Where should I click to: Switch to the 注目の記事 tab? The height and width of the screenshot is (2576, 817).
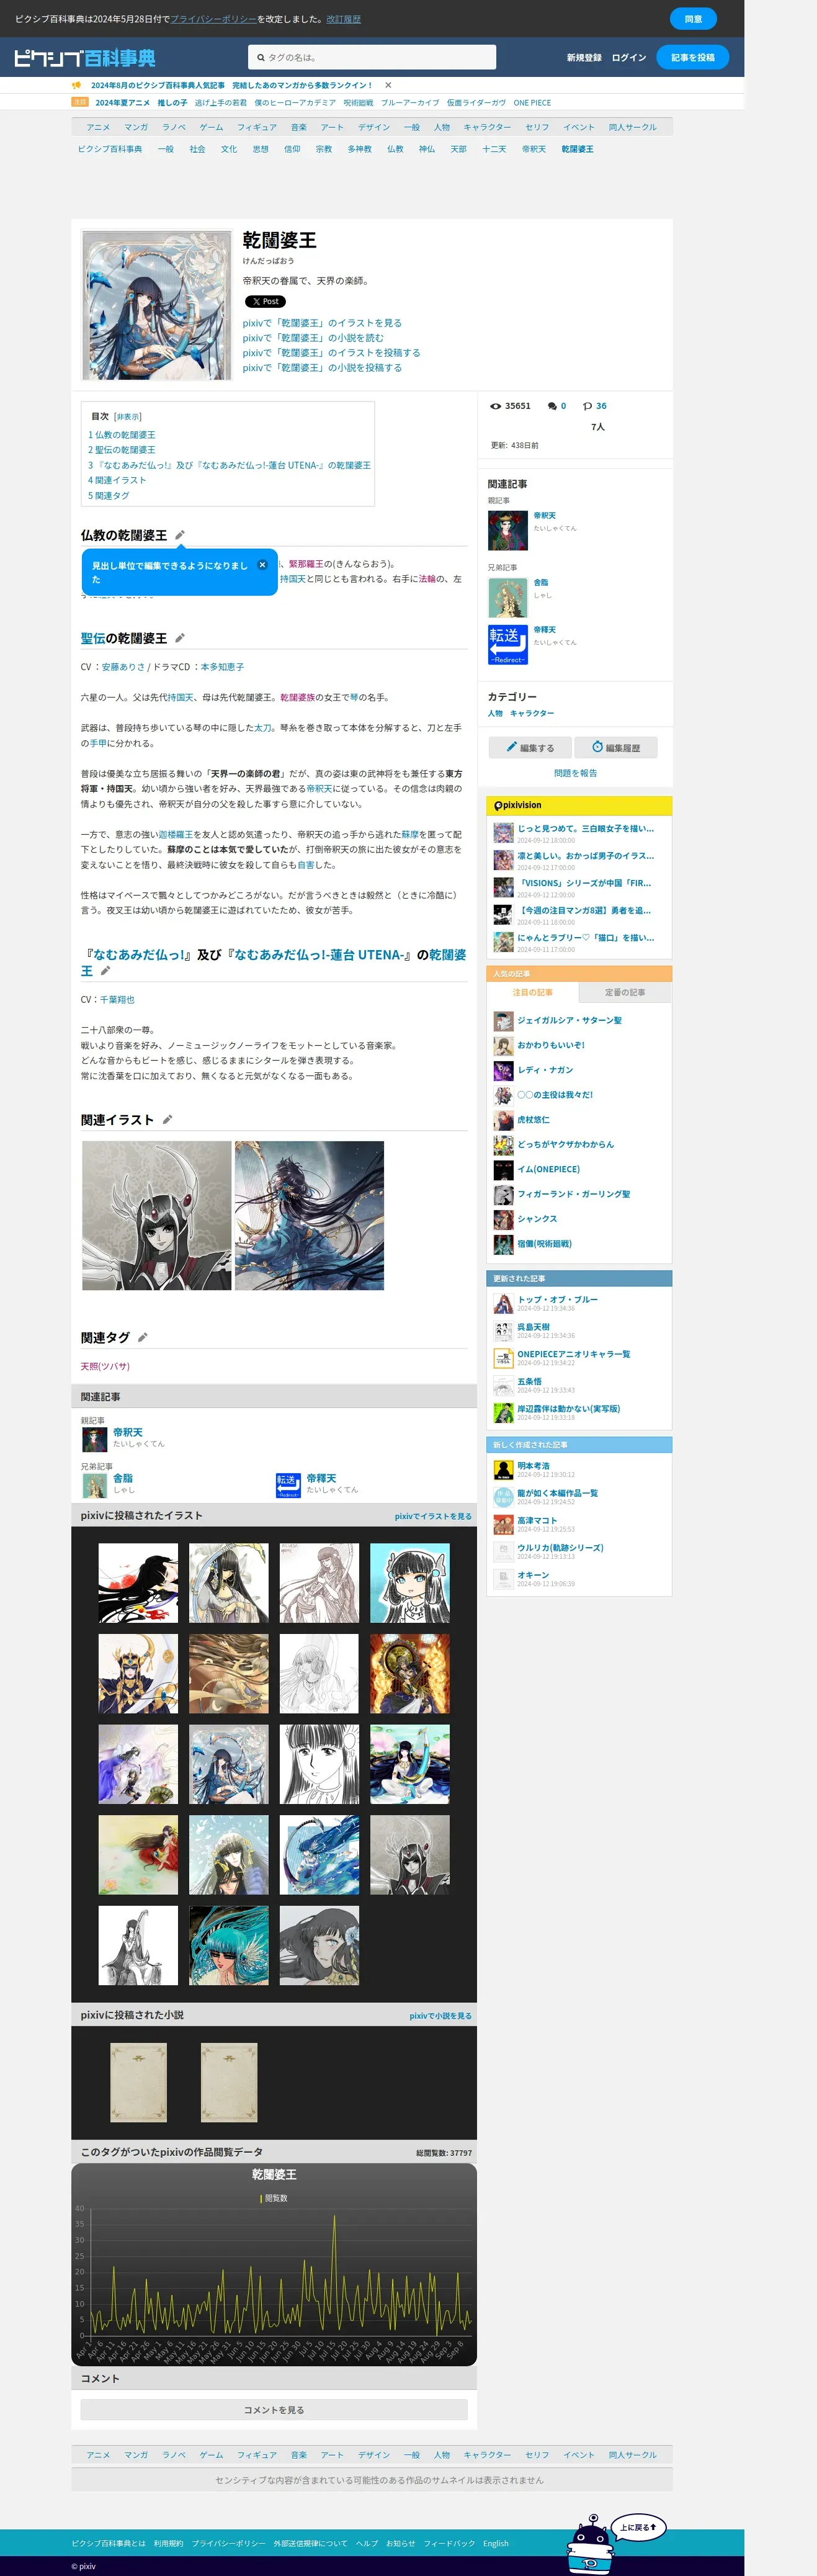tap(532, 992)
